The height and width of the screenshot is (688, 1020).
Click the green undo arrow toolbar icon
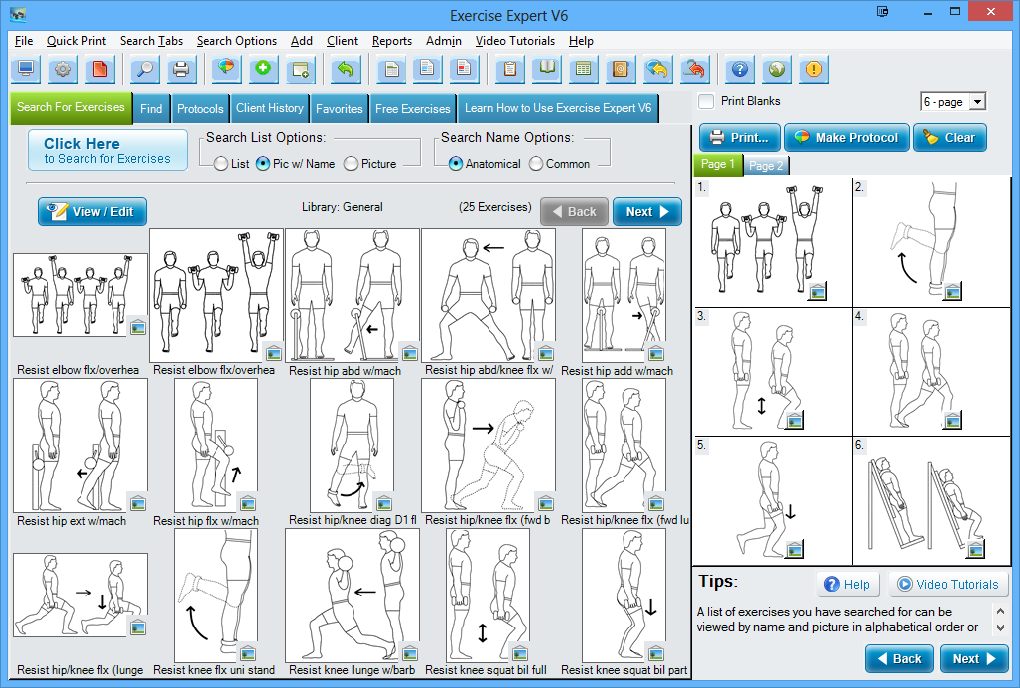(345, 69)
